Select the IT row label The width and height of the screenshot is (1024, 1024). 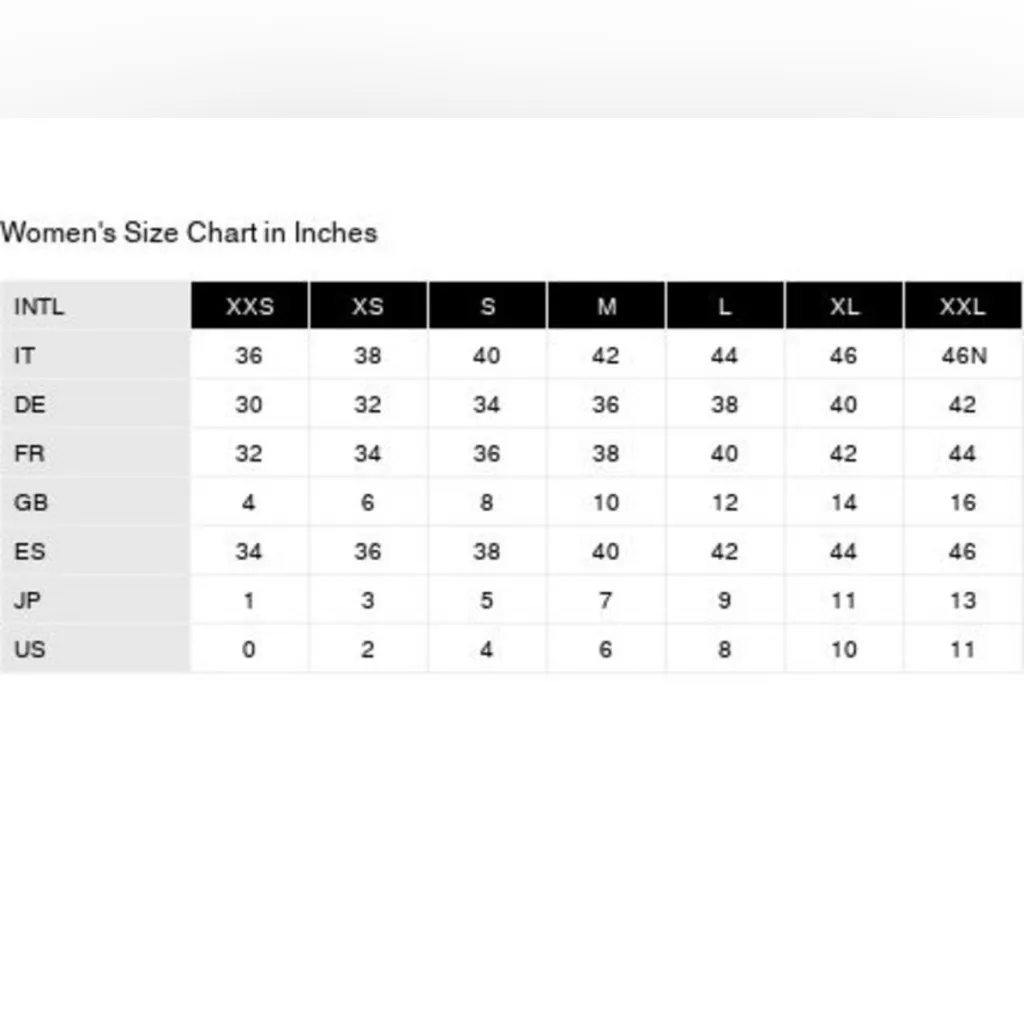[25, 356]
